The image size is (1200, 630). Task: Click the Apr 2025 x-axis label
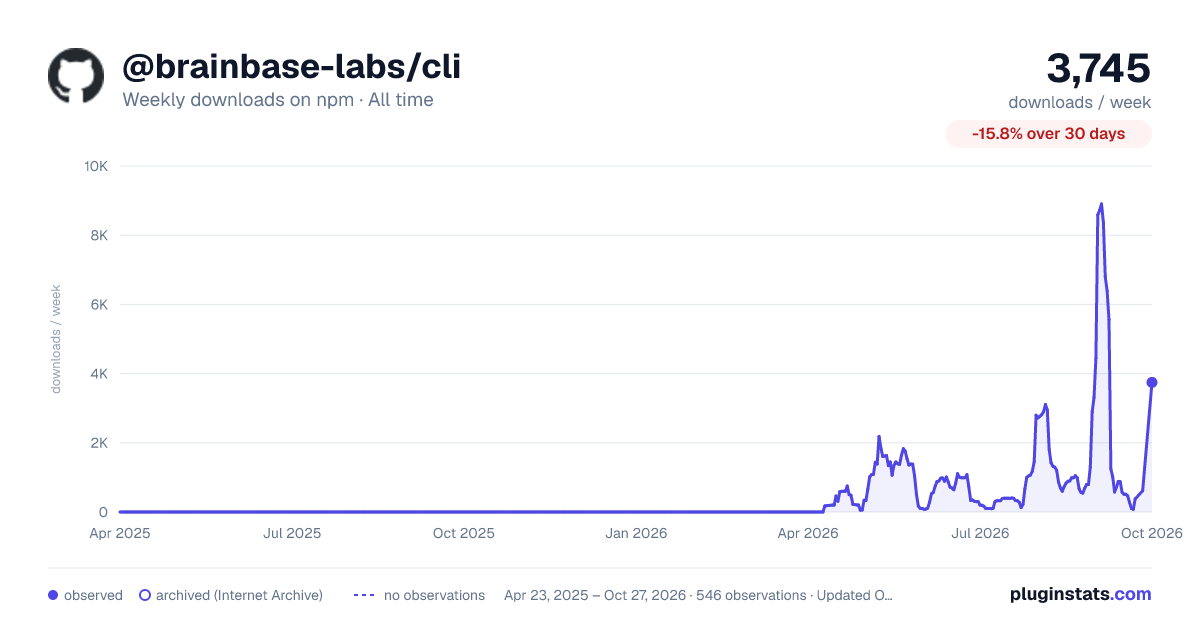coord(120,533)
